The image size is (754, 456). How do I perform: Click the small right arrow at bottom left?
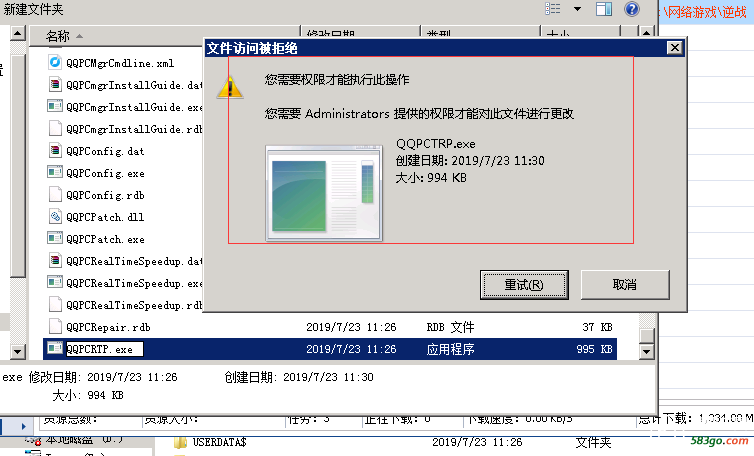24,426
